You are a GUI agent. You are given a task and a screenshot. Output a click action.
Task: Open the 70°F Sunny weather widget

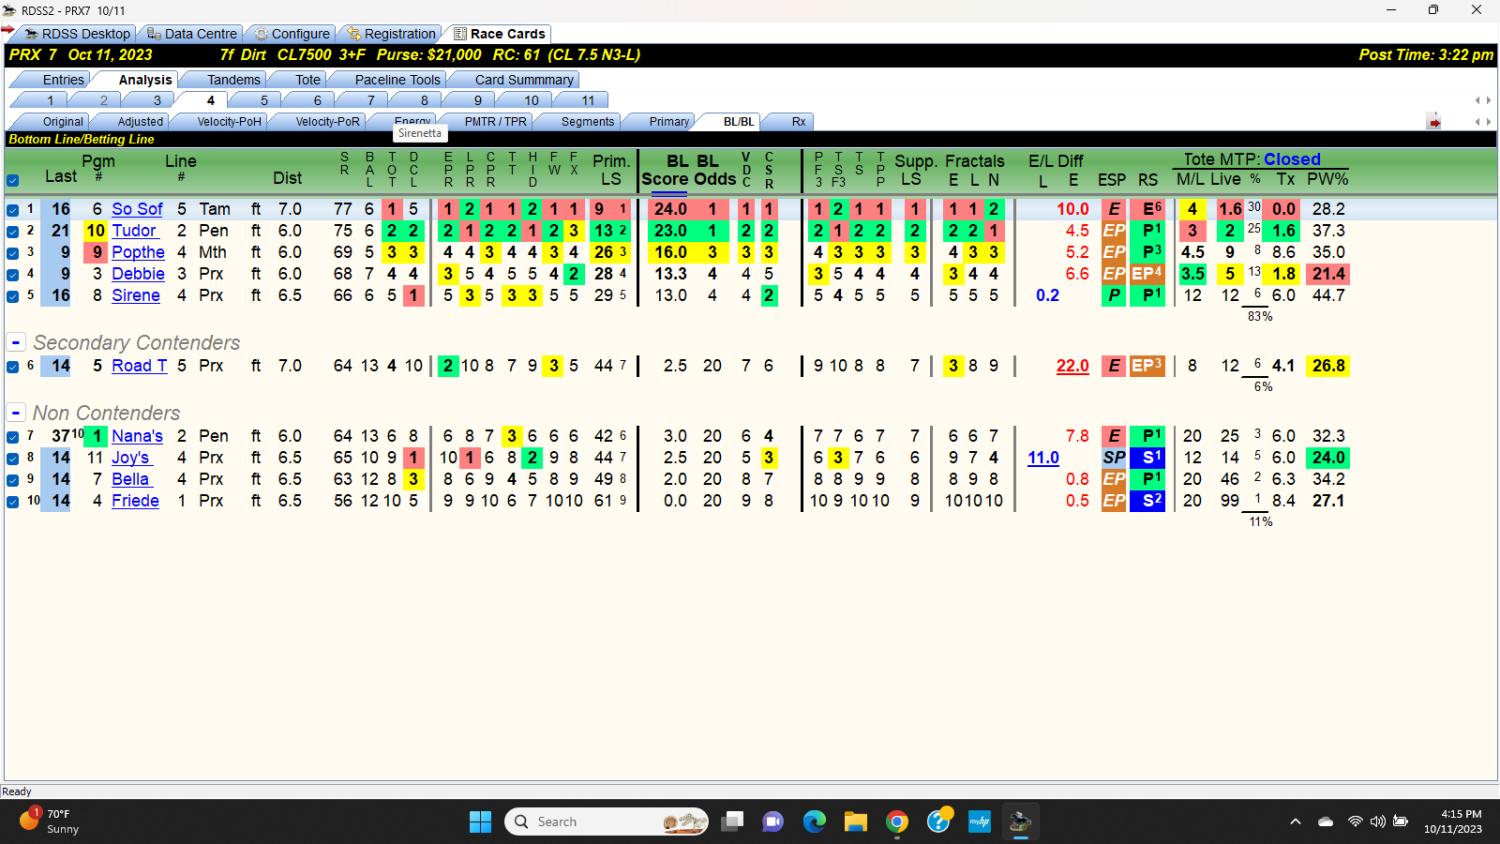pos(49,821)
